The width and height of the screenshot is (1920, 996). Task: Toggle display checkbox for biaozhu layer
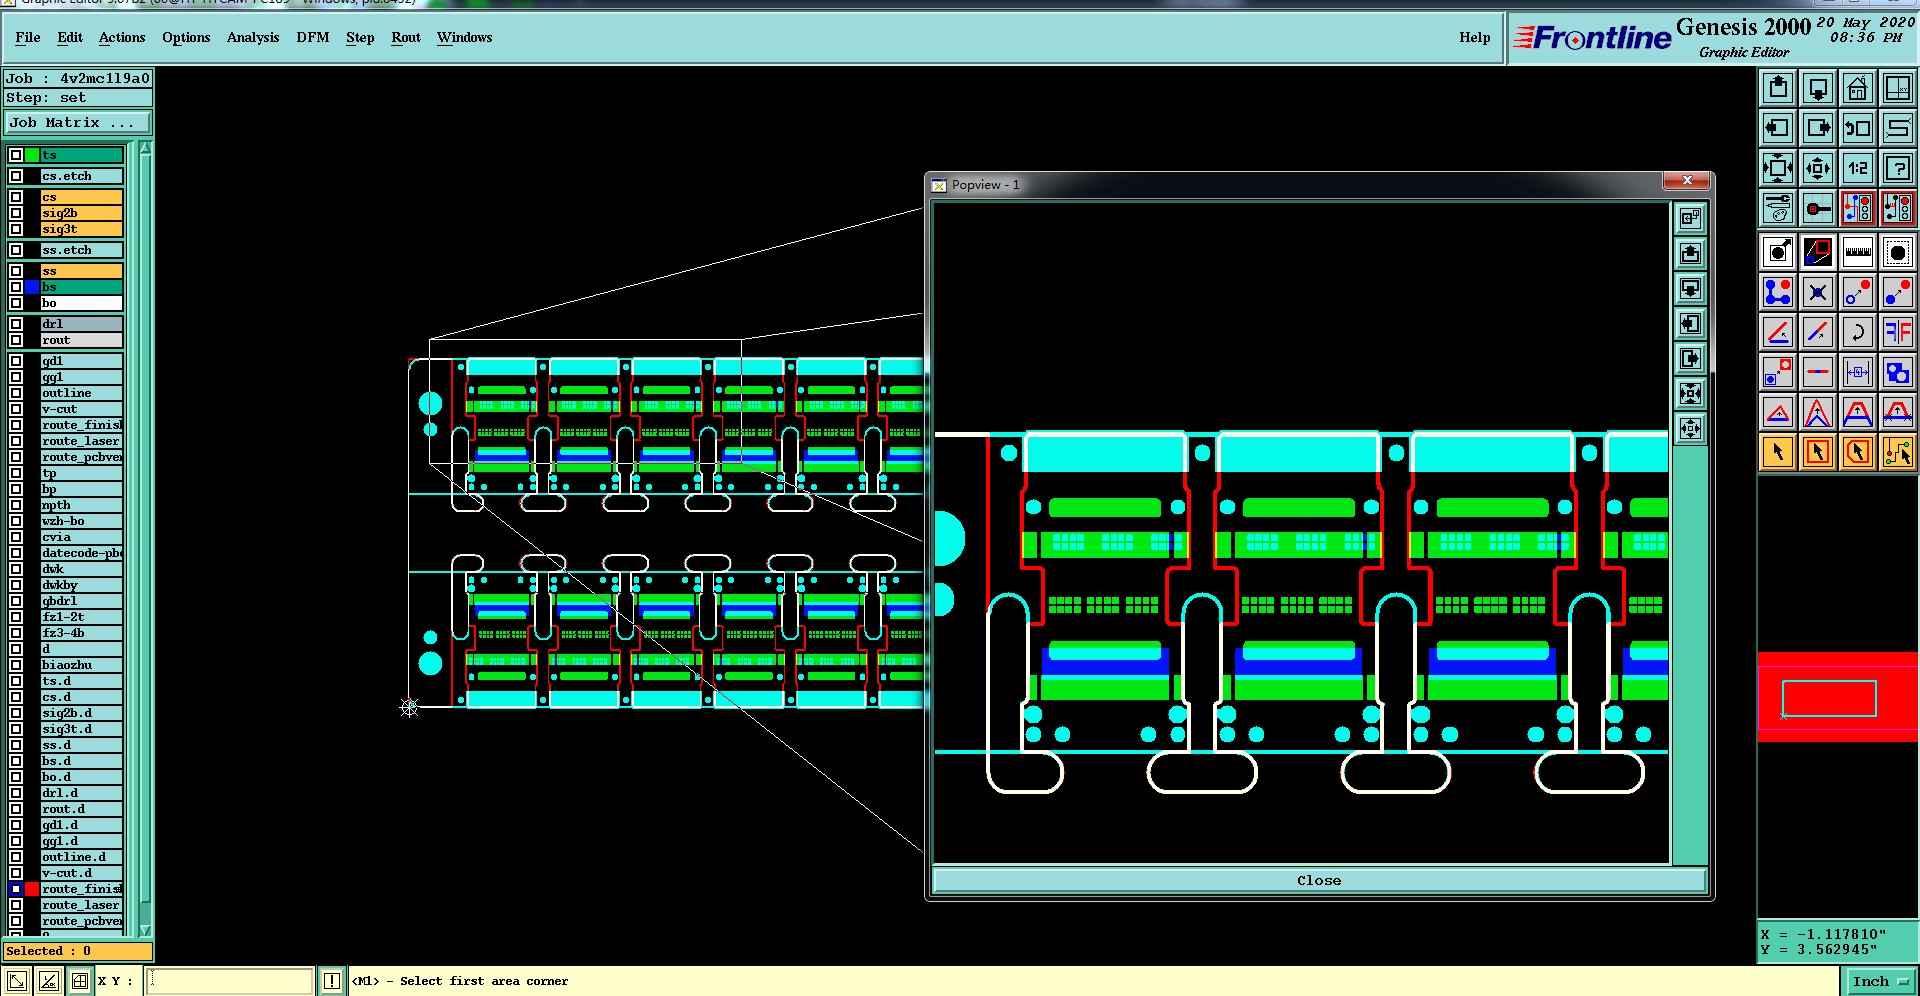click(x=16, y=665)
